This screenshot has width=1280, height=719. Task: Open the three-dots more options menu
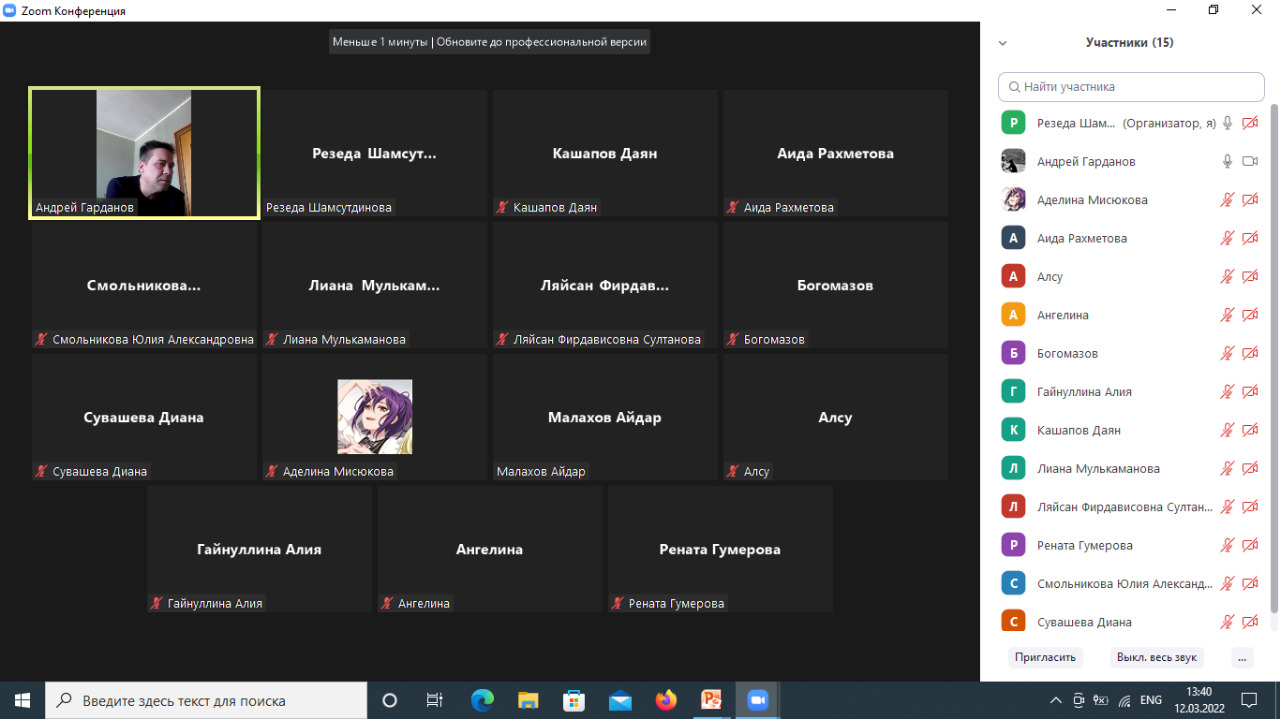(1241, 657)
